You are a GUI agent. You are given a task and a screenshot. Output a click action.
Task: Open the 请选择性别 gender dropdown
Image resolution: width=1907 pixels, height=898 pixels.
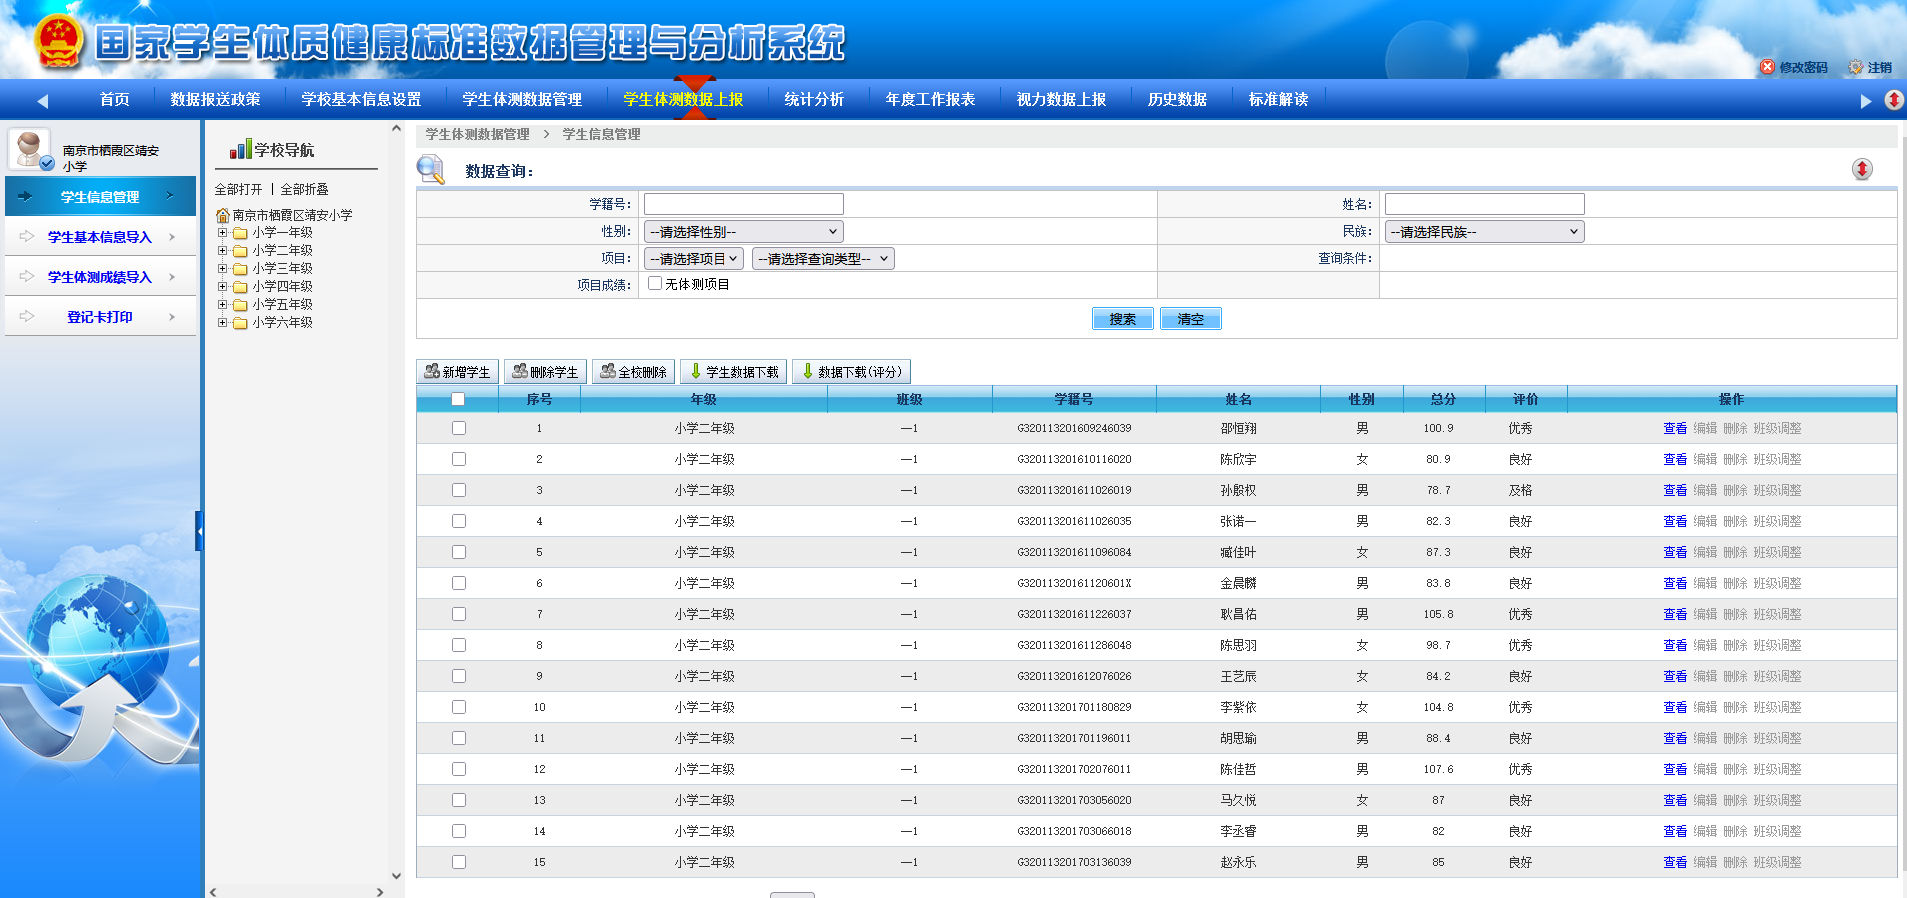click(743, 232)
